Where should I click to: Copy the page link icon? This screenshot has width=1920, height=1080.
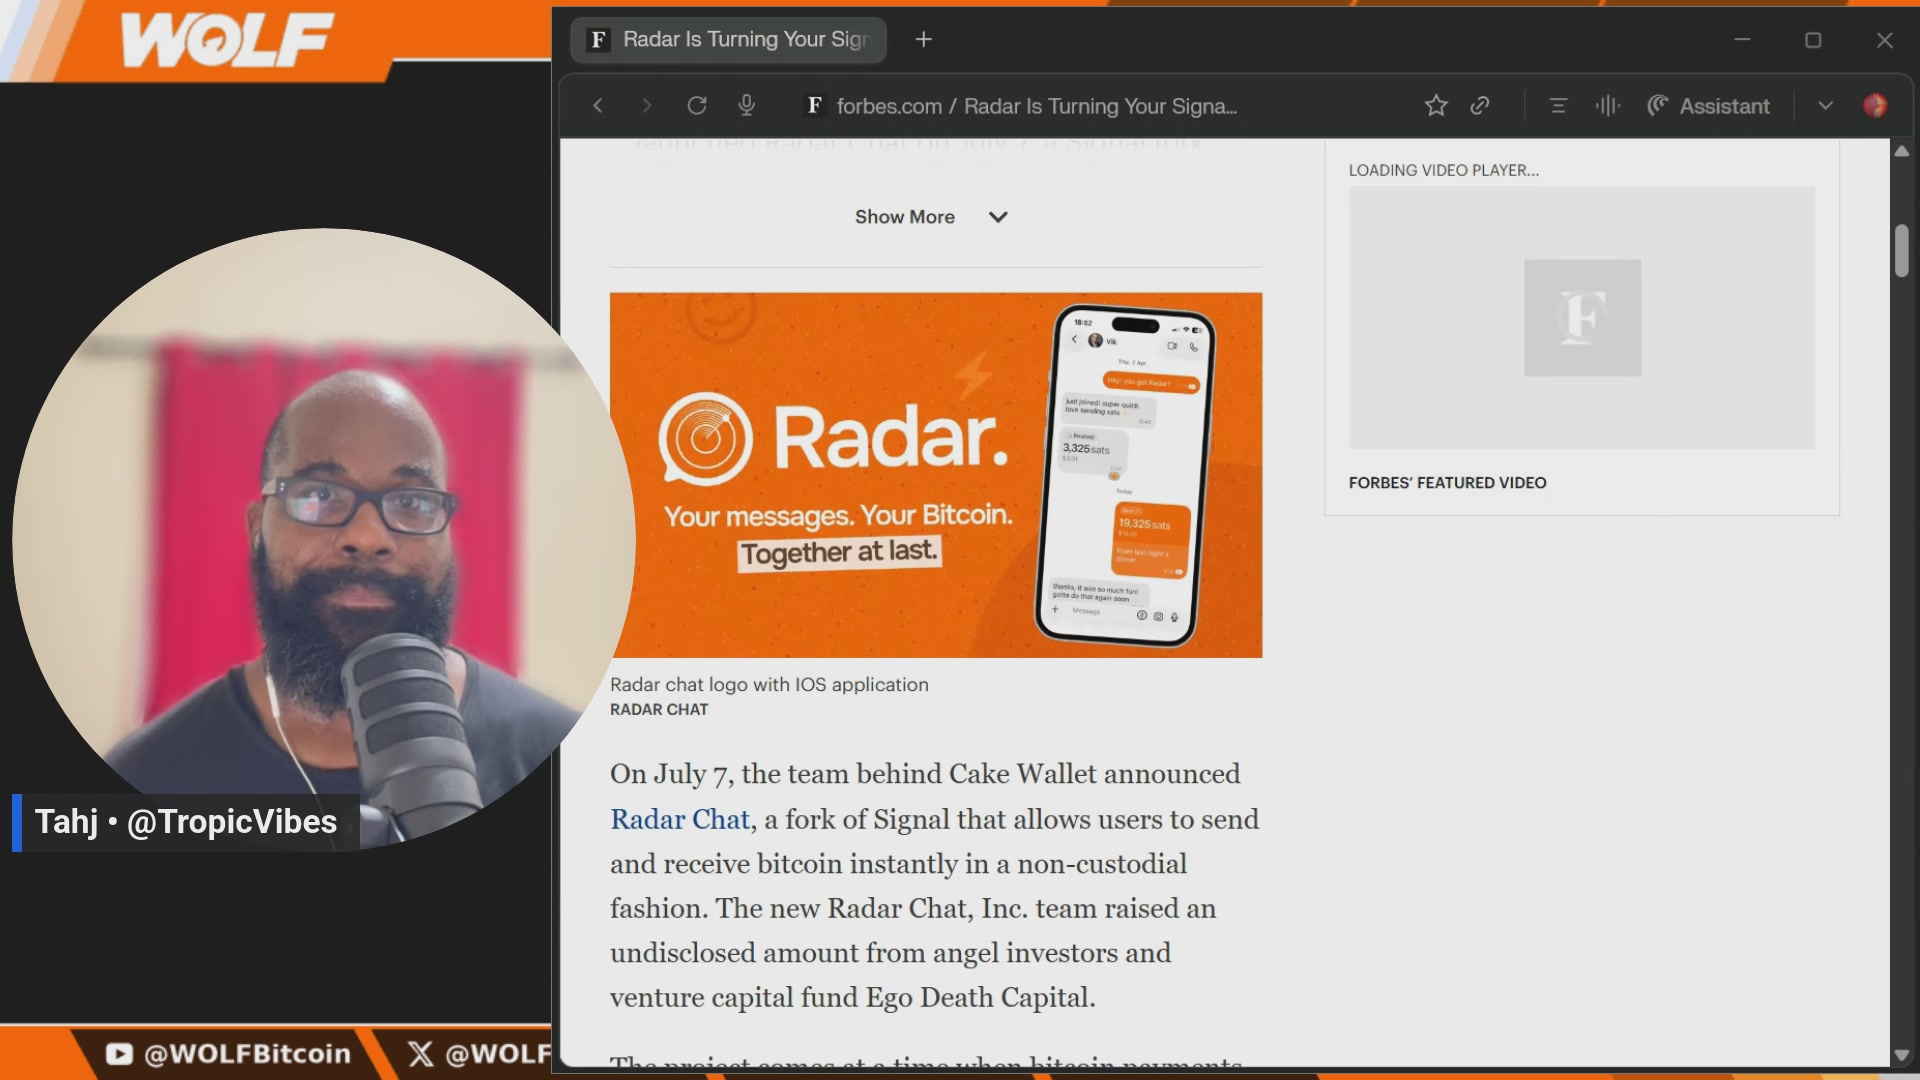coord(1480,105)
